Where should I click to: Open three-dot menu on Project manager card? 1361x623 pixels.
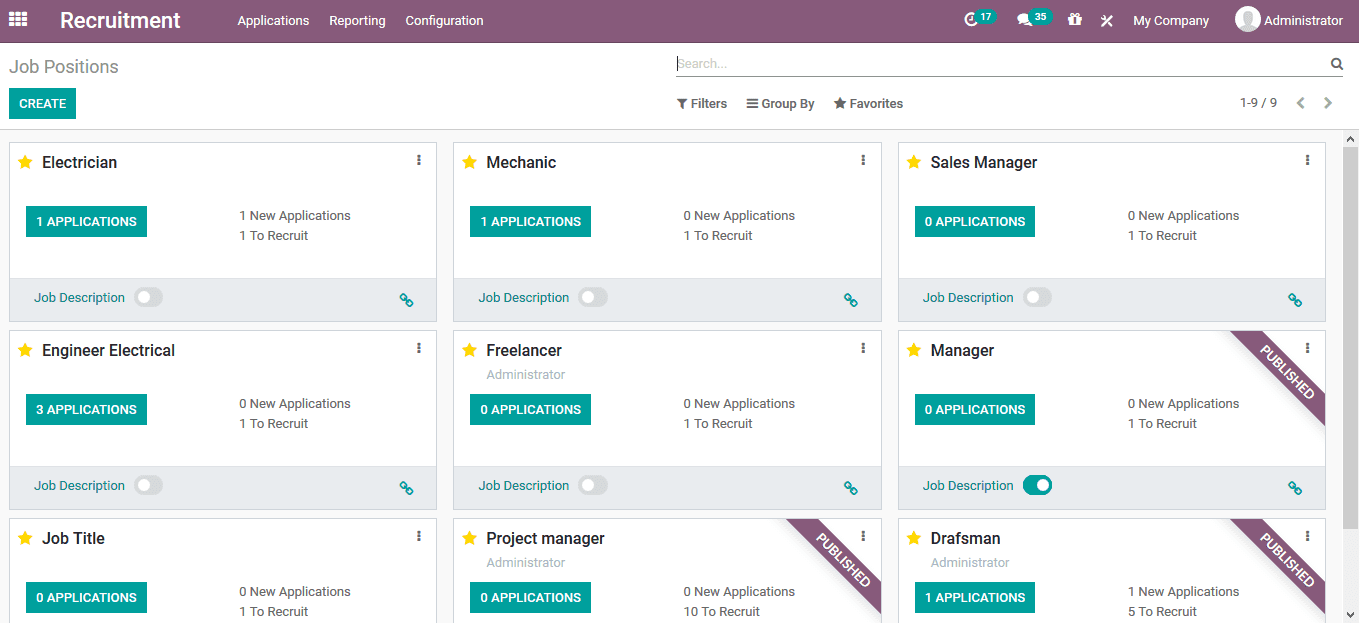click(x=863, y=536)
